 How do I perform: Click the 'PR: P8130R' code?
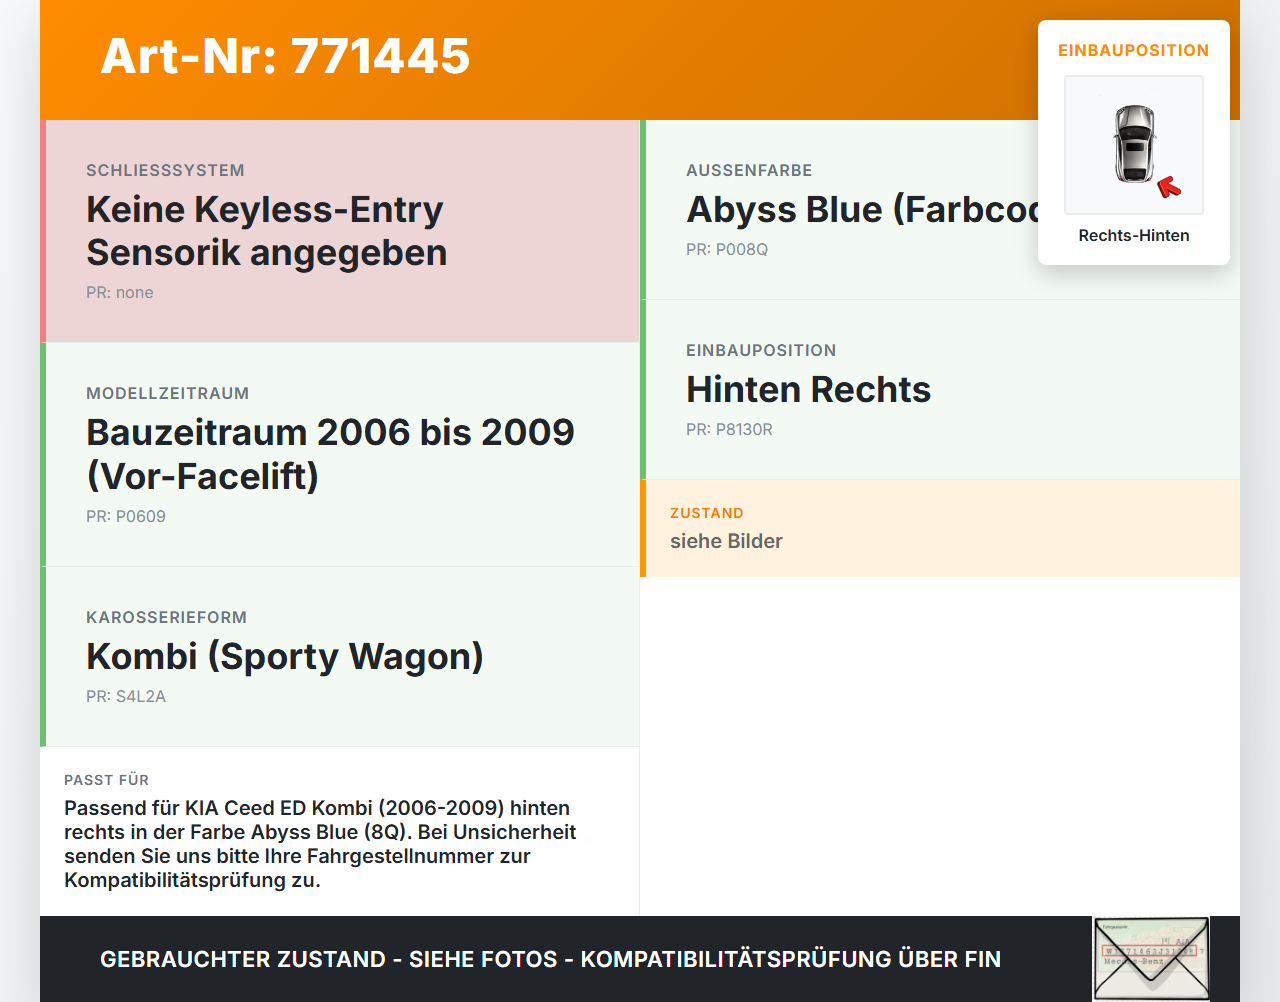729,430
